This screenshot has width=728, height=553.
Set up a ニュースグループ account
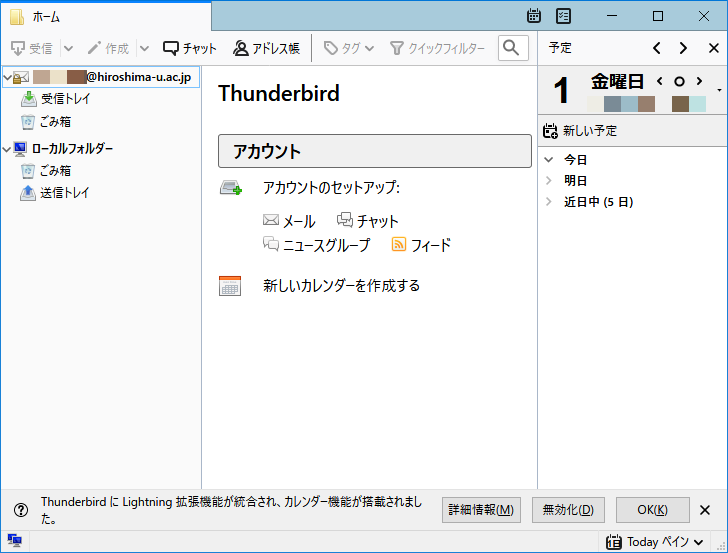tap(317, 245)
